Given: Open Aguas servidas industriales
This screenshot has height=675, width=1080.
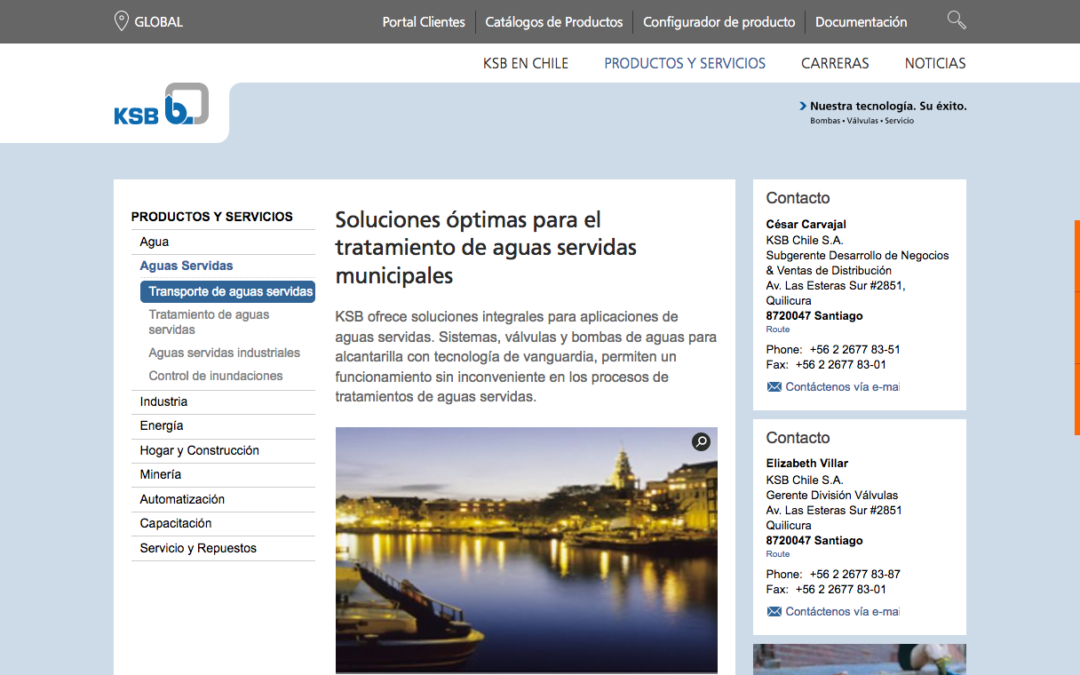Looking at the screenshot, I should (x=224, y=353).
